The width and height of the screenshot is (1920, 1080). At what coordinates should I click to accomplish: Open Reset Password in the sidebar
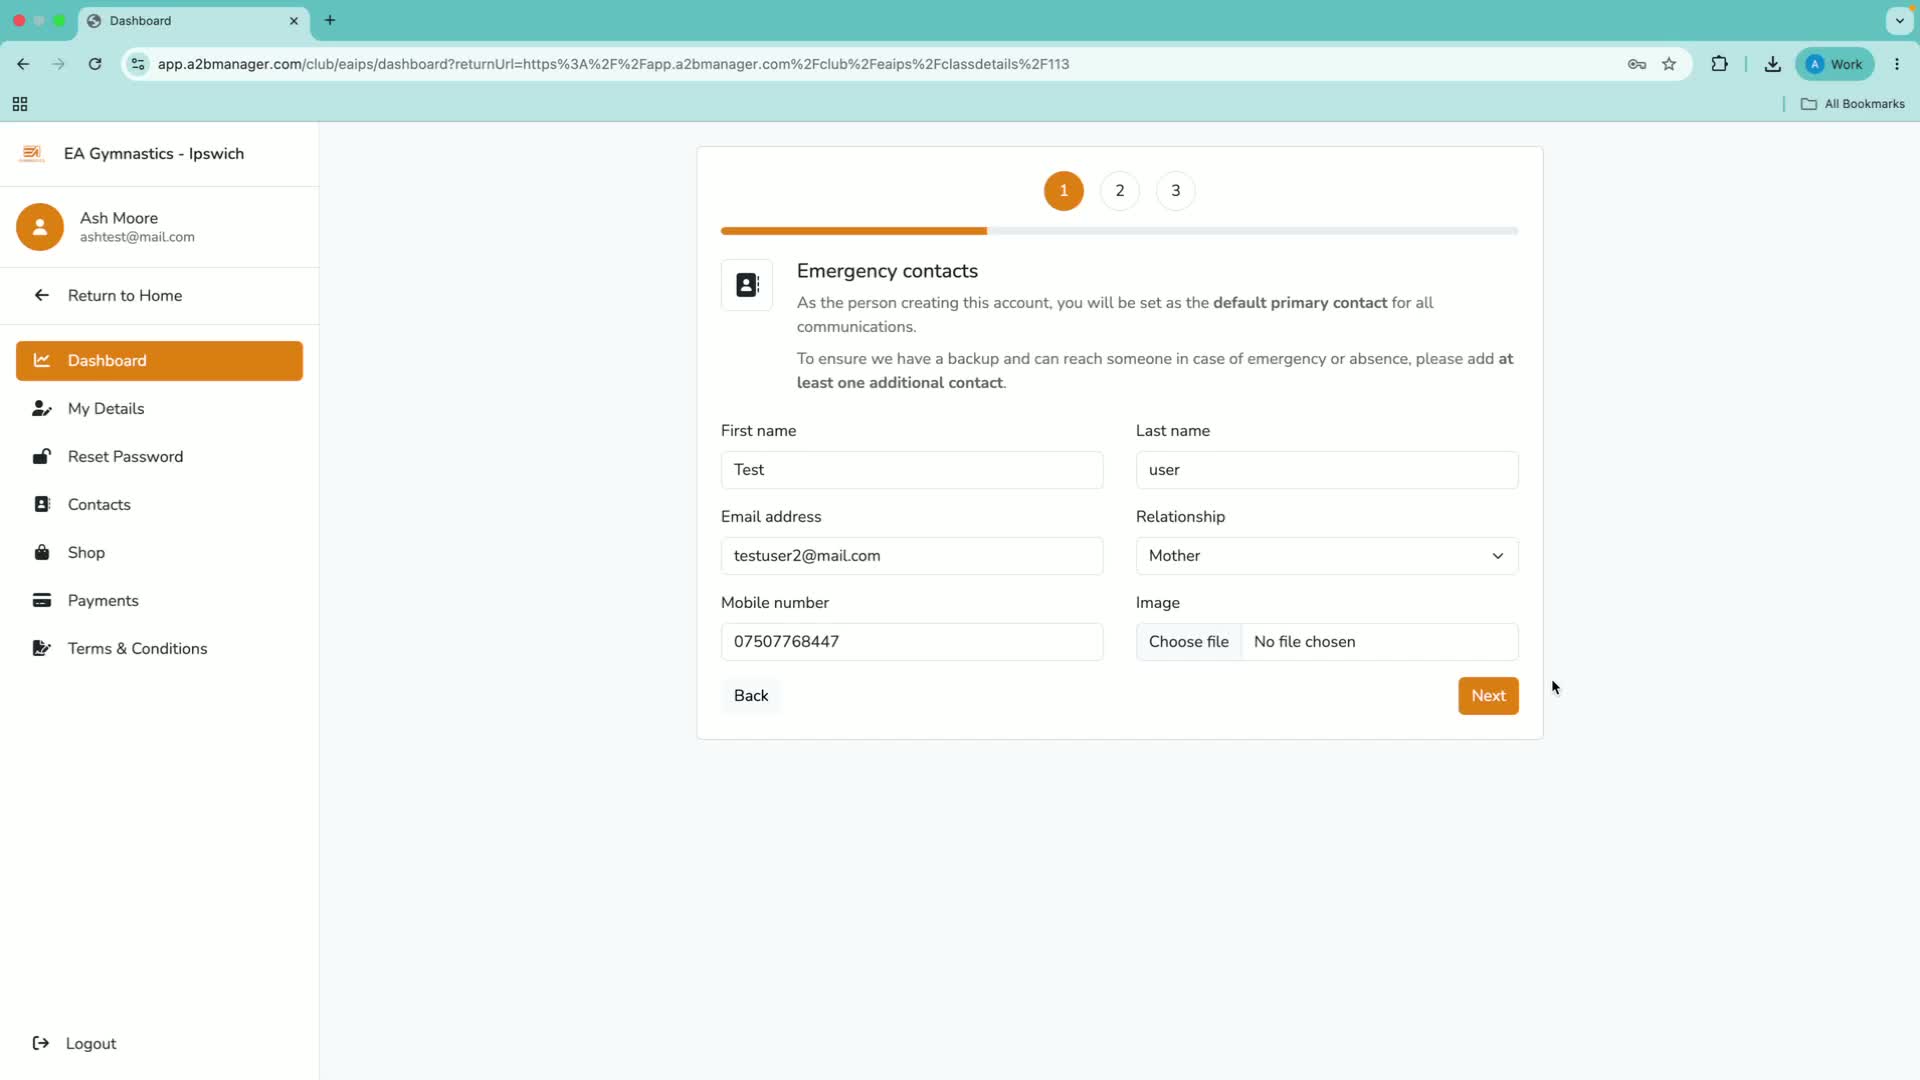click(159, 457)
